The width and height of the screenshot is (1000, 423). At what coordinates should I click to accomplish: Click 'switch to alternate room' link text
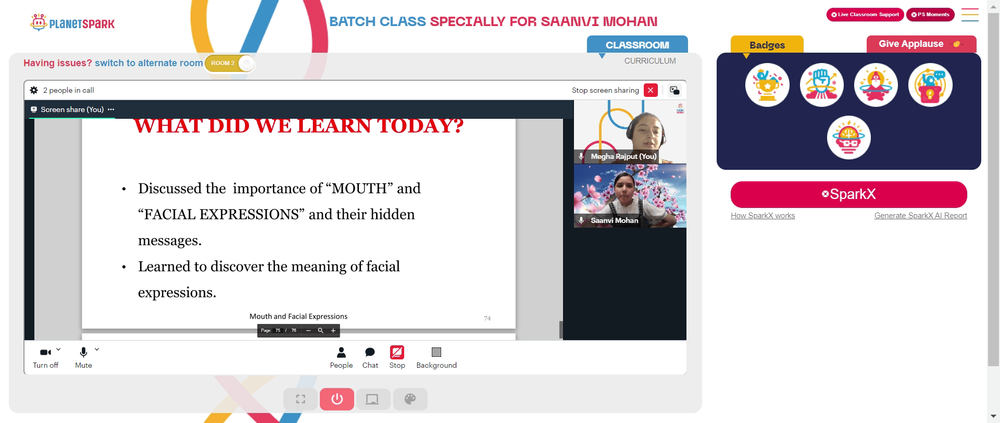point(149,63)
